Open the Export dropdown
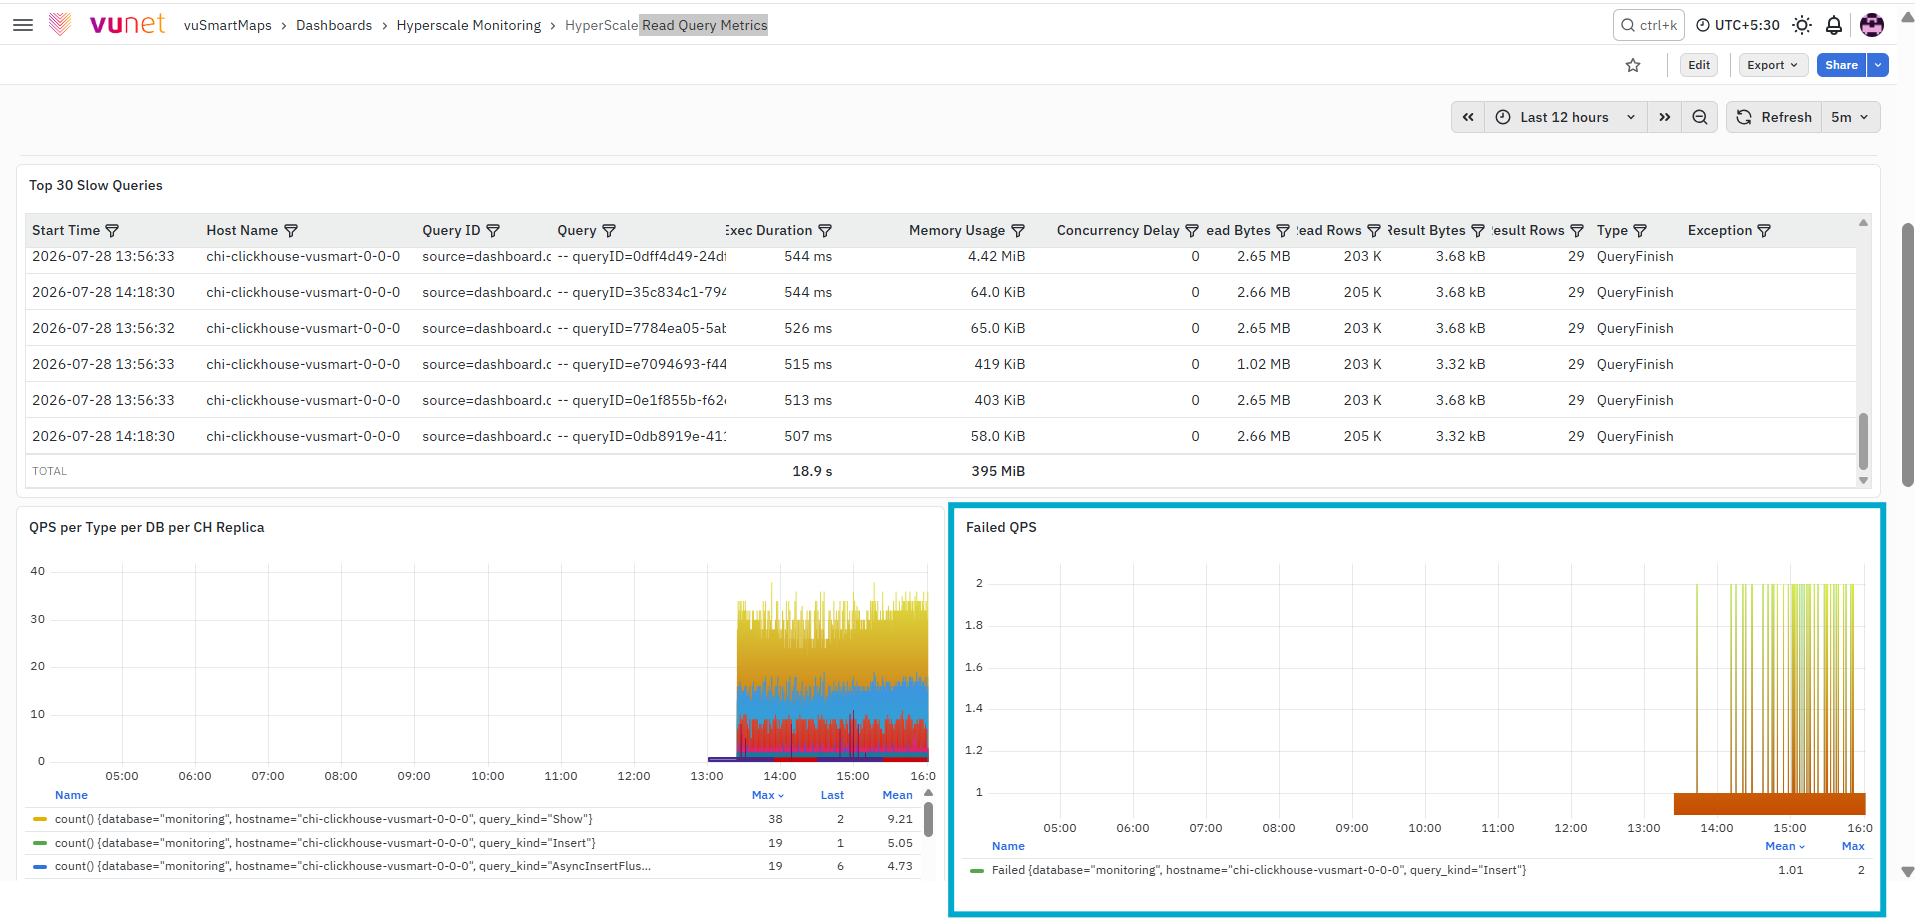 [x=1773, y=65]
